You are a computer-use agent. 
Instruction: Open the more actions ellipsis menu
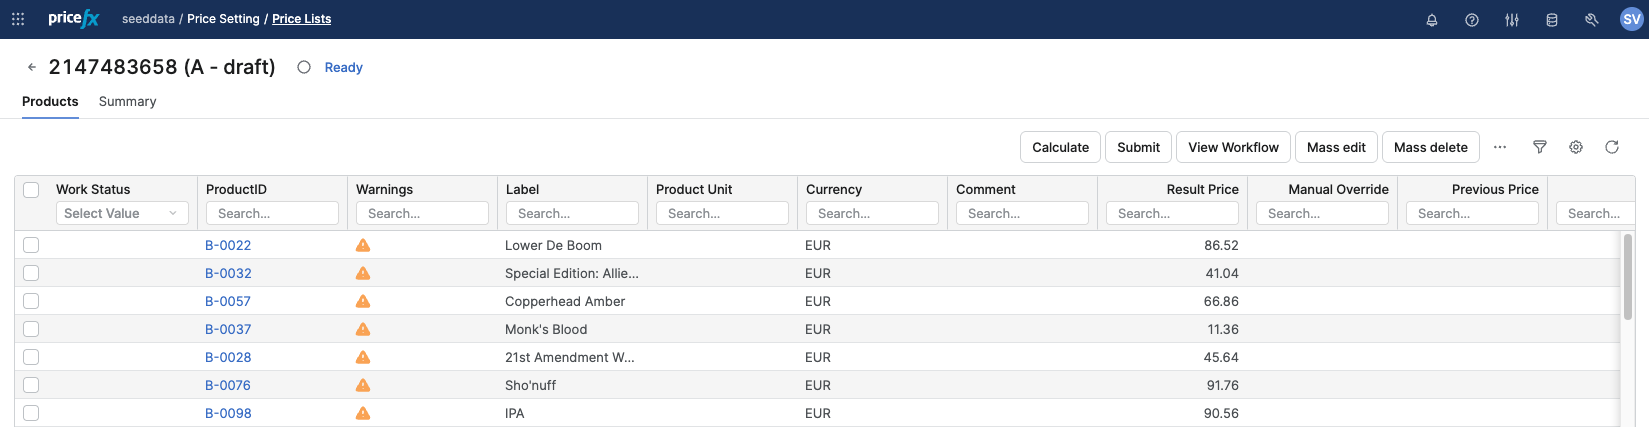pyautogui.click(x=1499, y=147)
